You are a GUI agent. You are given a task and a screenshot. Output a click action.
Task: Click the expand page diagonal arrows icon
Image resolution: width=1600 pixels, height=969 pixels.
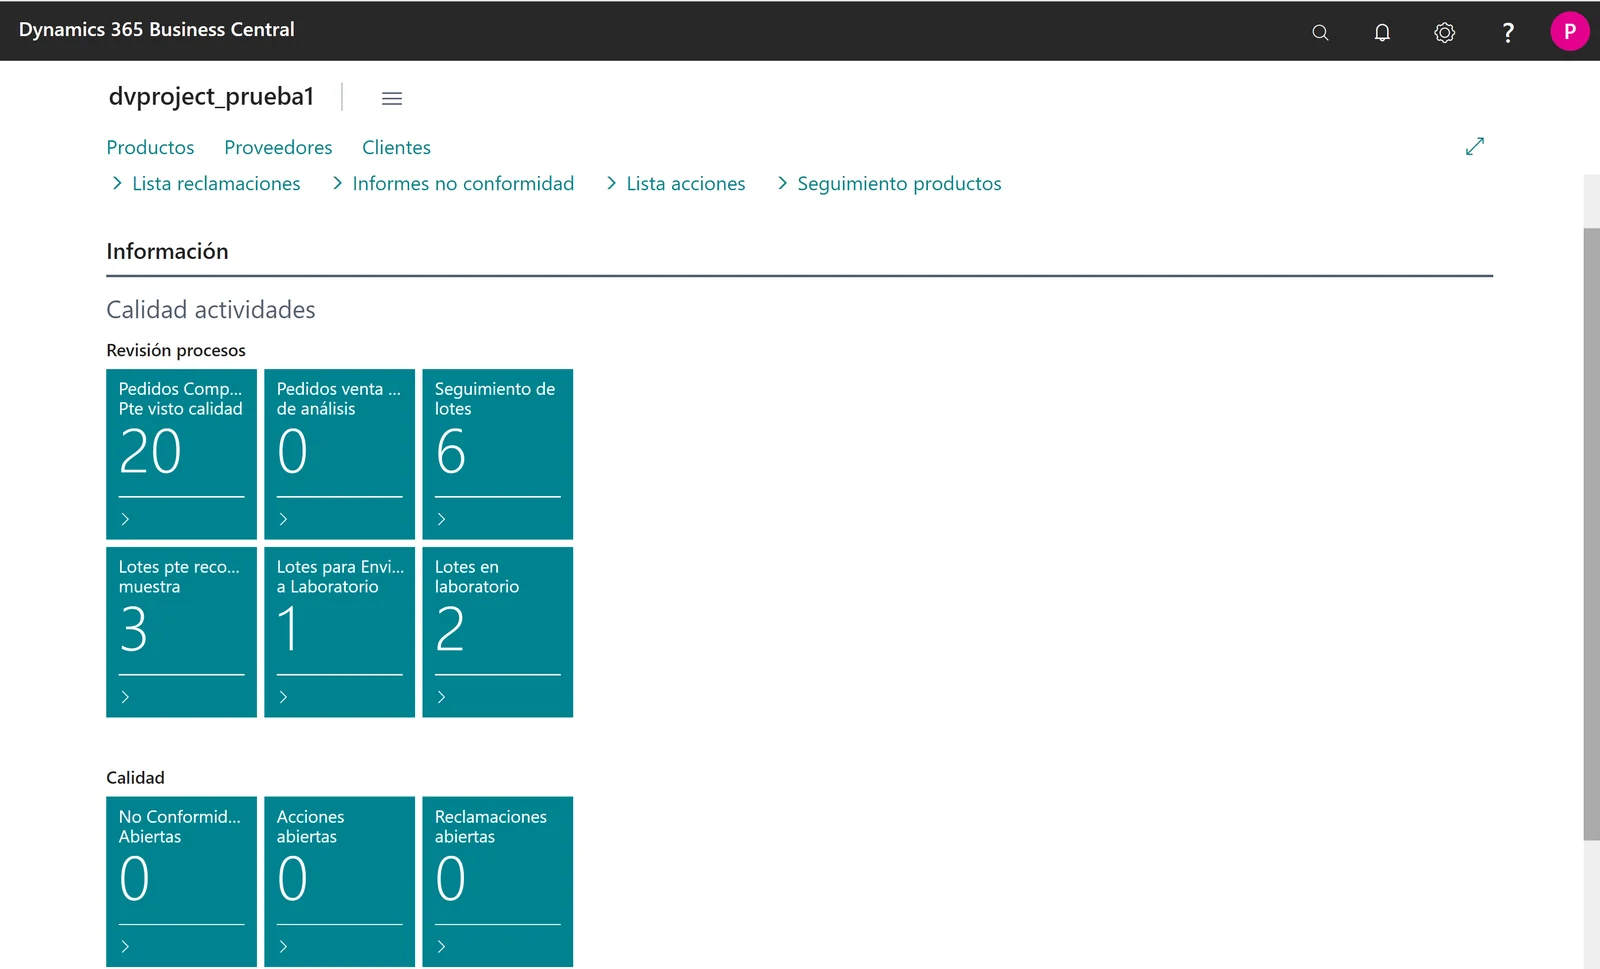pyautogui.click(x=1475, y=146)
